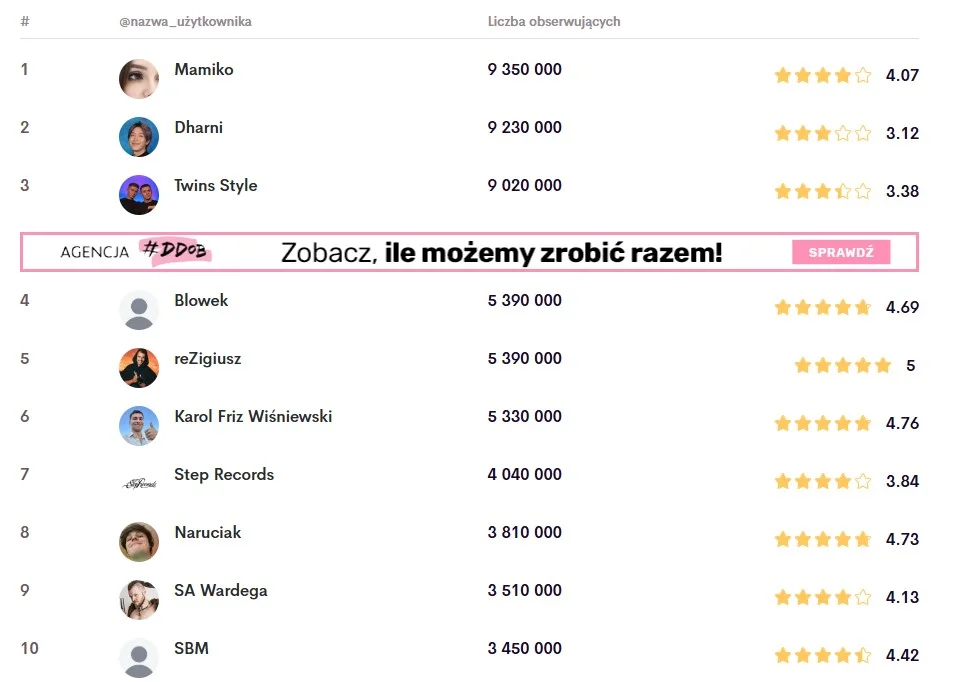Click Karol Friz Wiśniewski's avatar
The image size is (961, 682).
pos(139,426)
